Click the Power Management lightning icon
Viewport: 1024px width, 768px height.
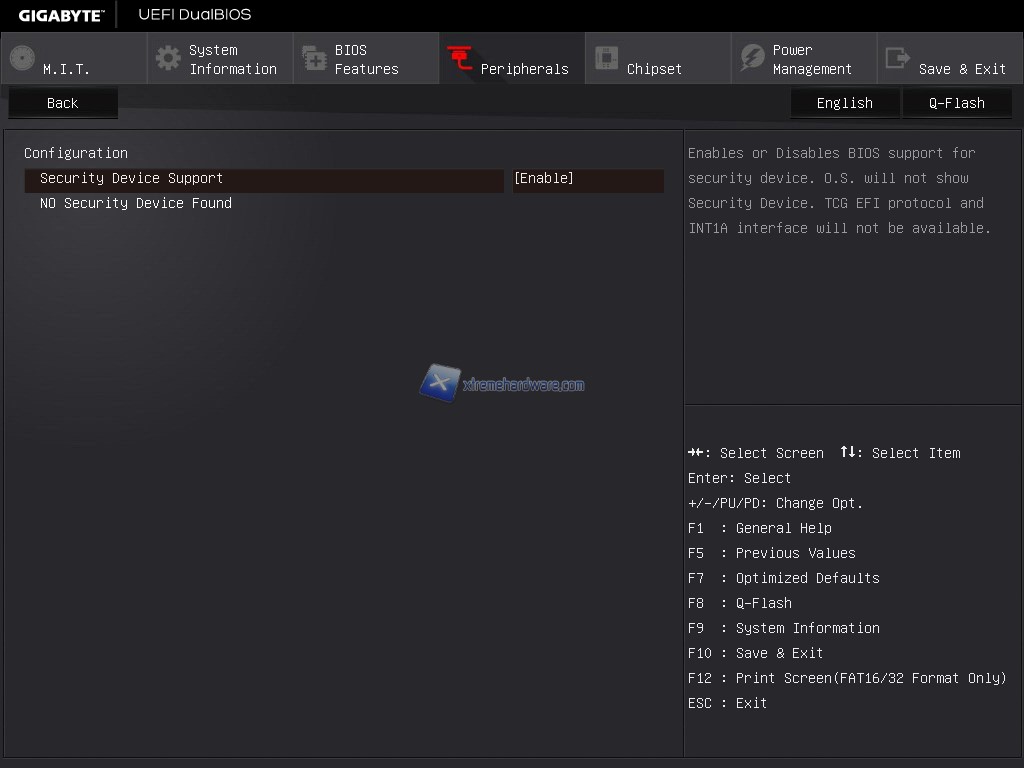coord(752,58)
